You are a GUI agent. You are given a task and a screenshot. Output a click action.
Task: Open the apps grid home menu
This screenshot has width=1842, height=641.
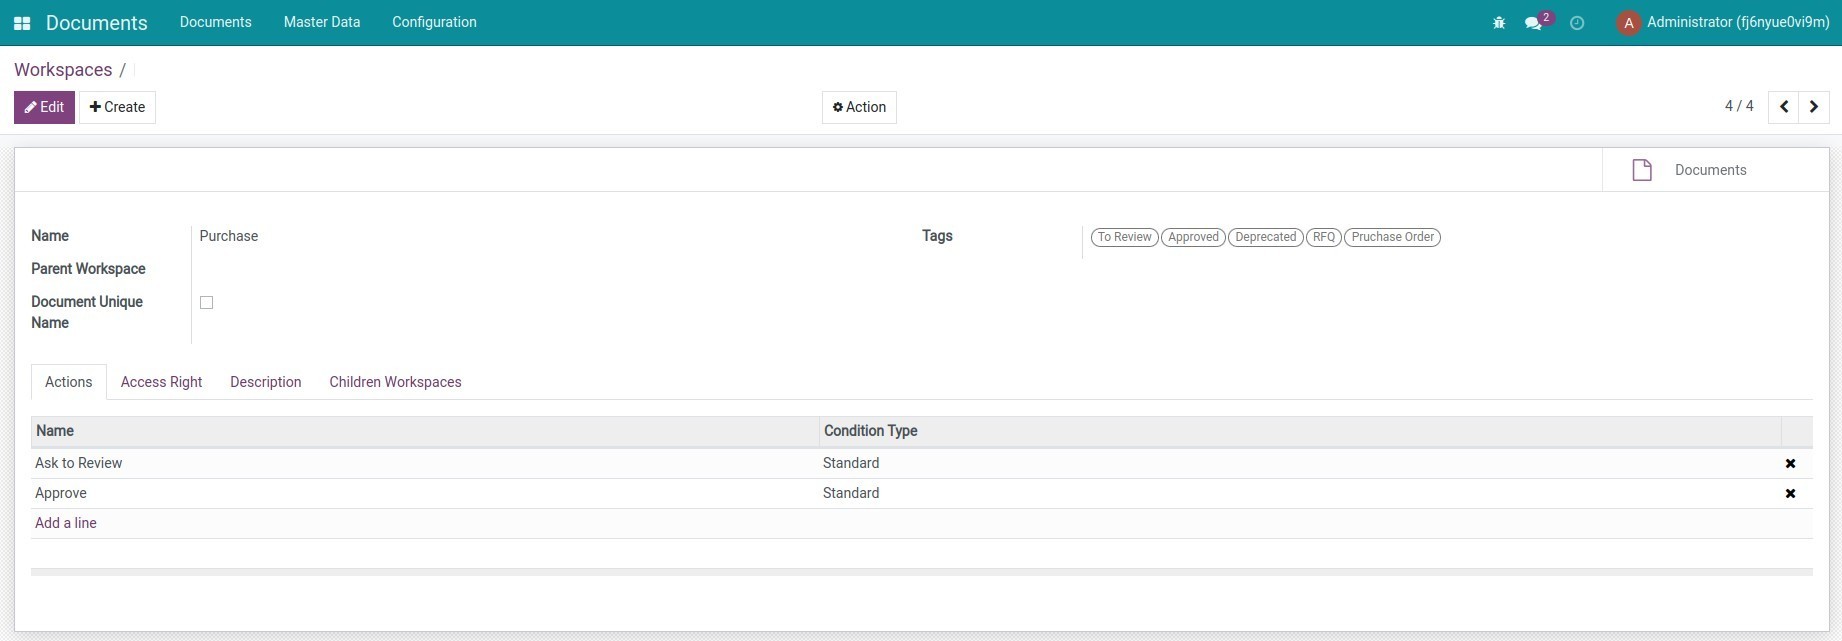pyautogui.click(x=22, y=23)
